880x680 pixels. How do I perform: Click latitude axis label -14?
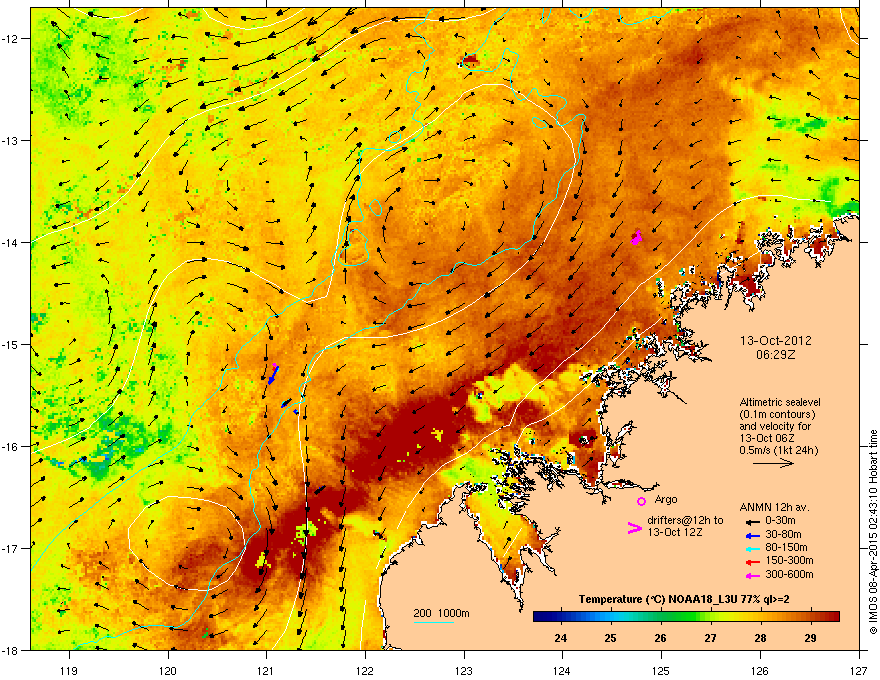point(11,242)
